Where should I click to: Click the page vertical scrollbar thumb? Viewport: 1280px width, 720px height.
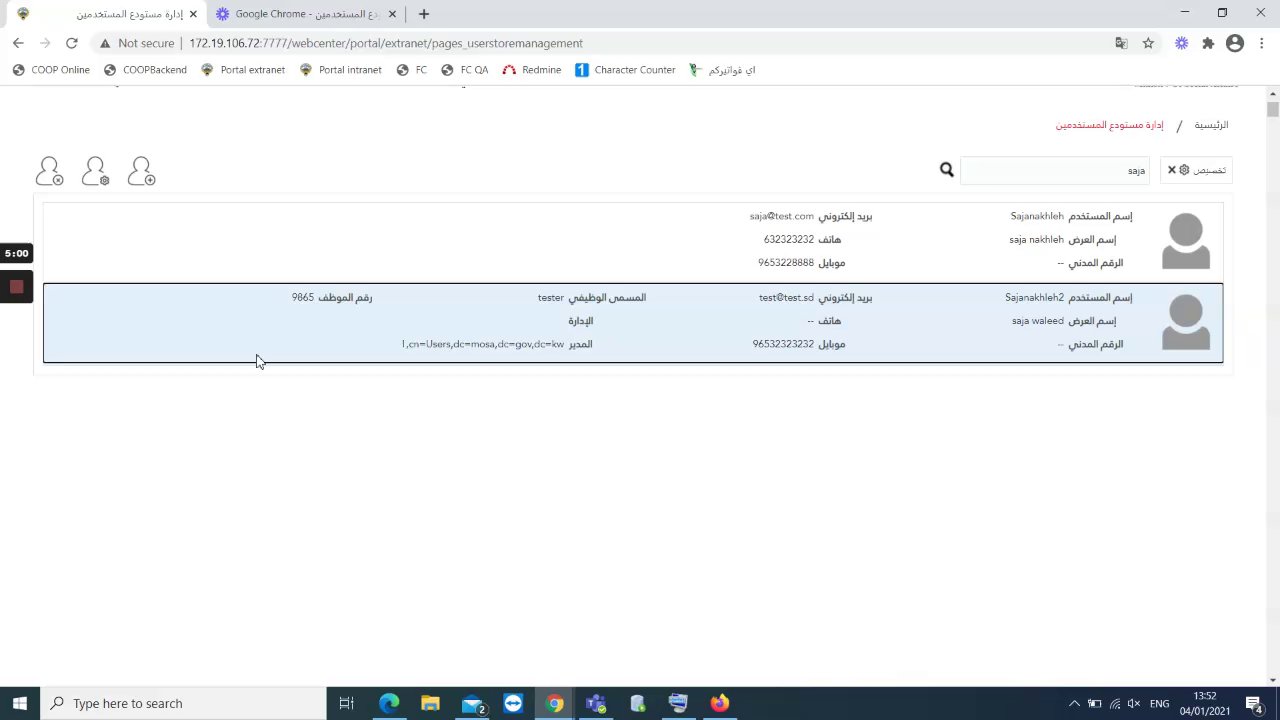coord(1272,109)
